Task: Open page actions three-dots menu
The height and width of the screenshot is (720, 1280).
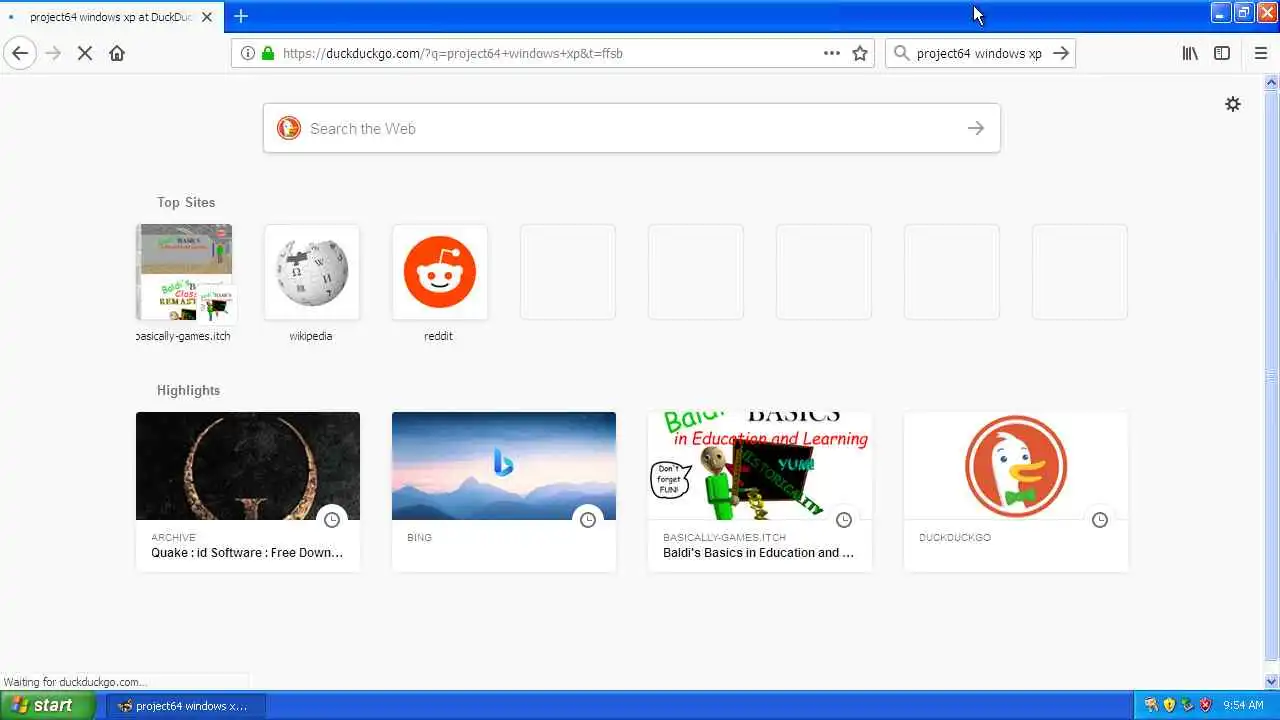Action: click(832, 53)
